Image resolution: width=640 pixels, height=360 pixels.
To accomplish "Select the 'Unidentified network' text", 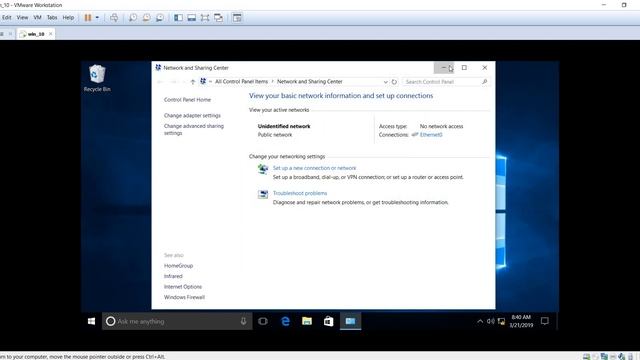I will point(284,126).
